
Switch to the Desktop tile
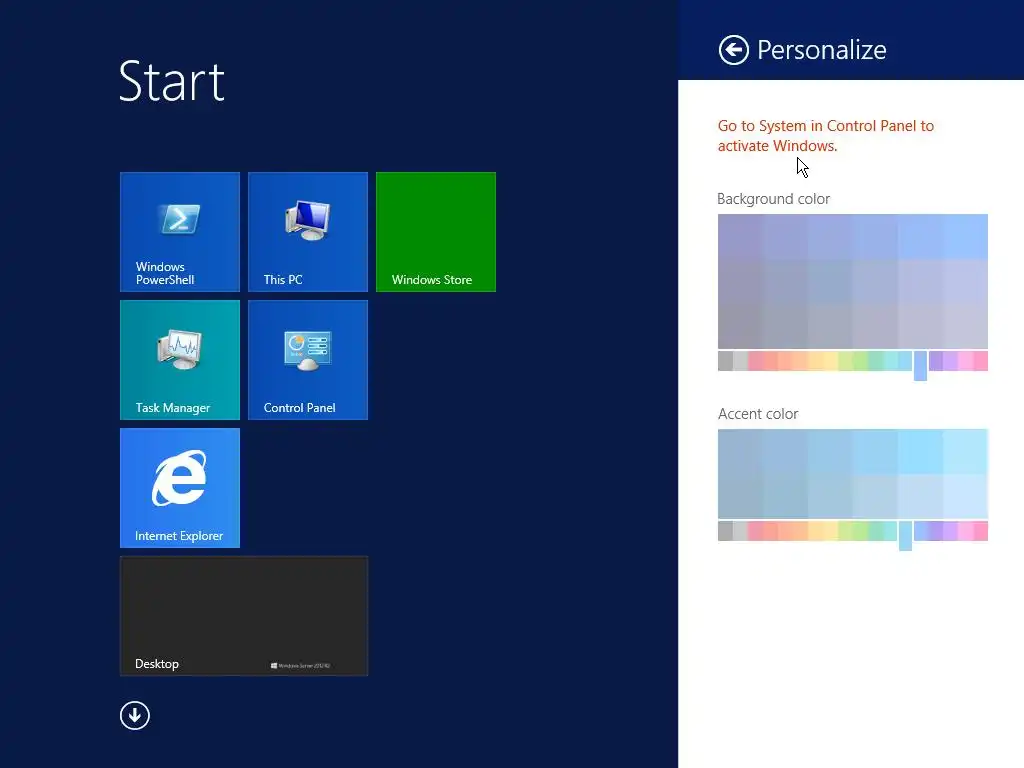(x=244, y=616)
